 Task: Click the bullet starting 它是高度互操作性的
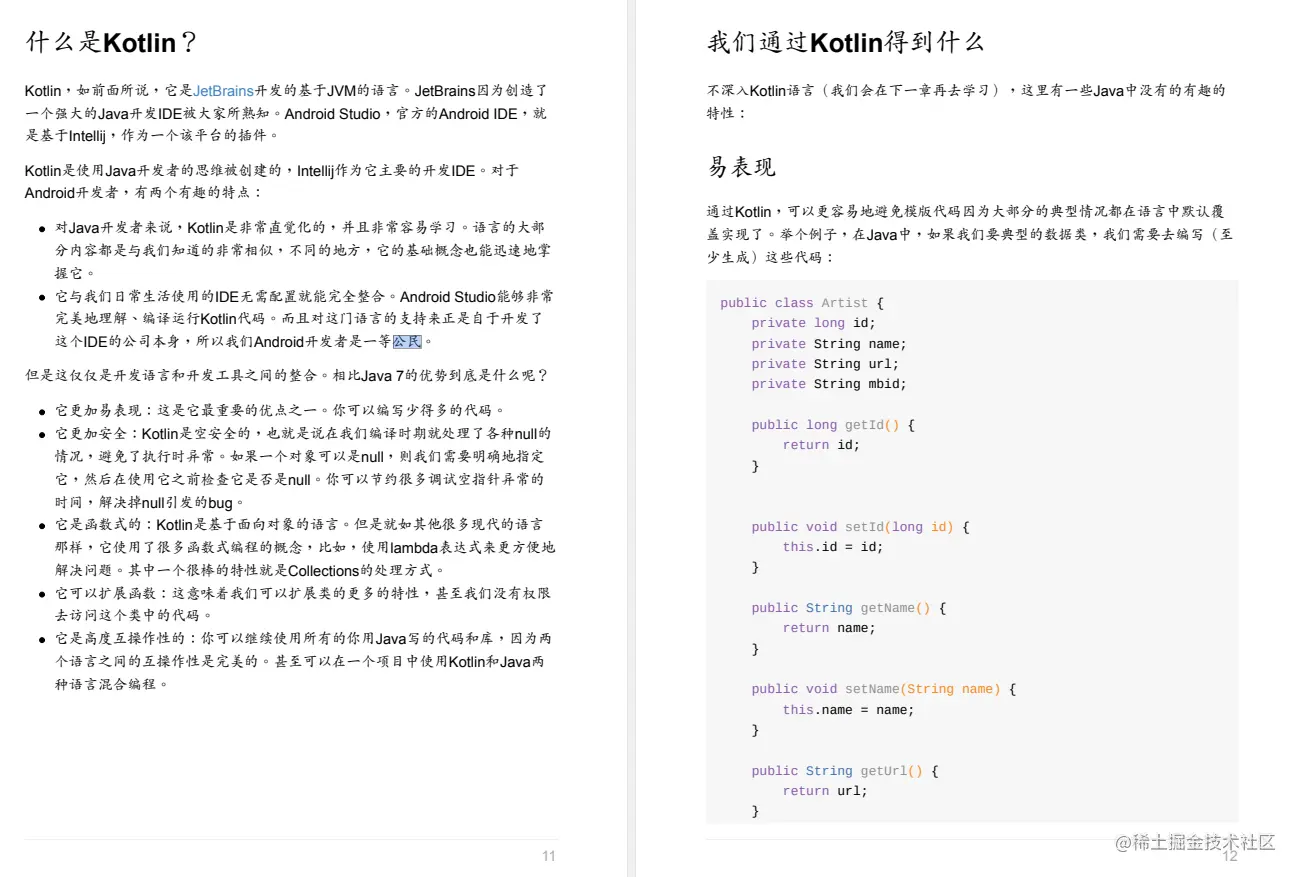(303, 661)
